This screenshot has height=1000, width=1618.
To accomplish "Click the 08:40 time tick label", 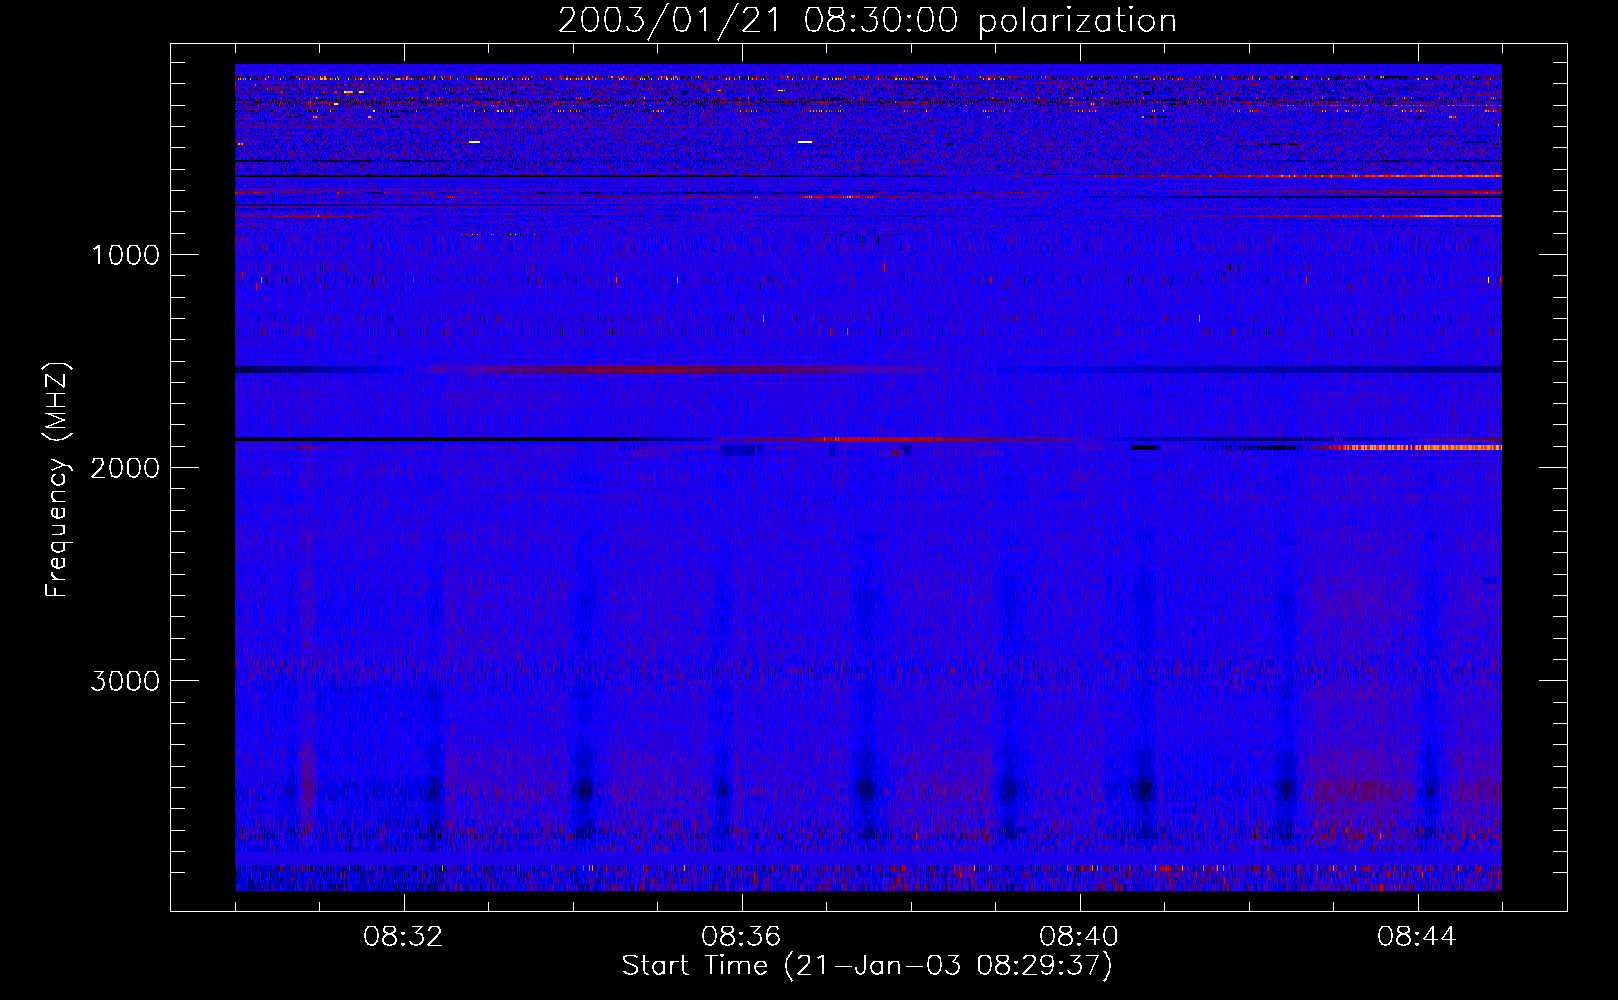I will [x=1080, y=937].
